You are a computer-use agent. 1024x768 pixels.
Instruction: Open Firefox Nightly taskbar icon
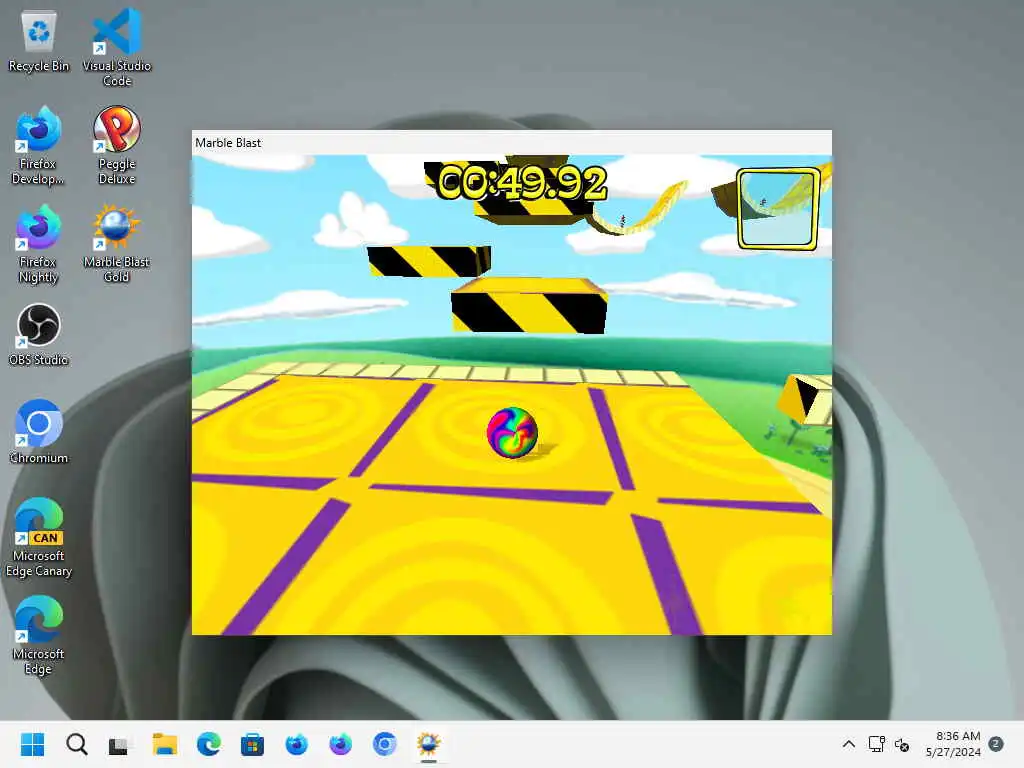tap(340, 744)
